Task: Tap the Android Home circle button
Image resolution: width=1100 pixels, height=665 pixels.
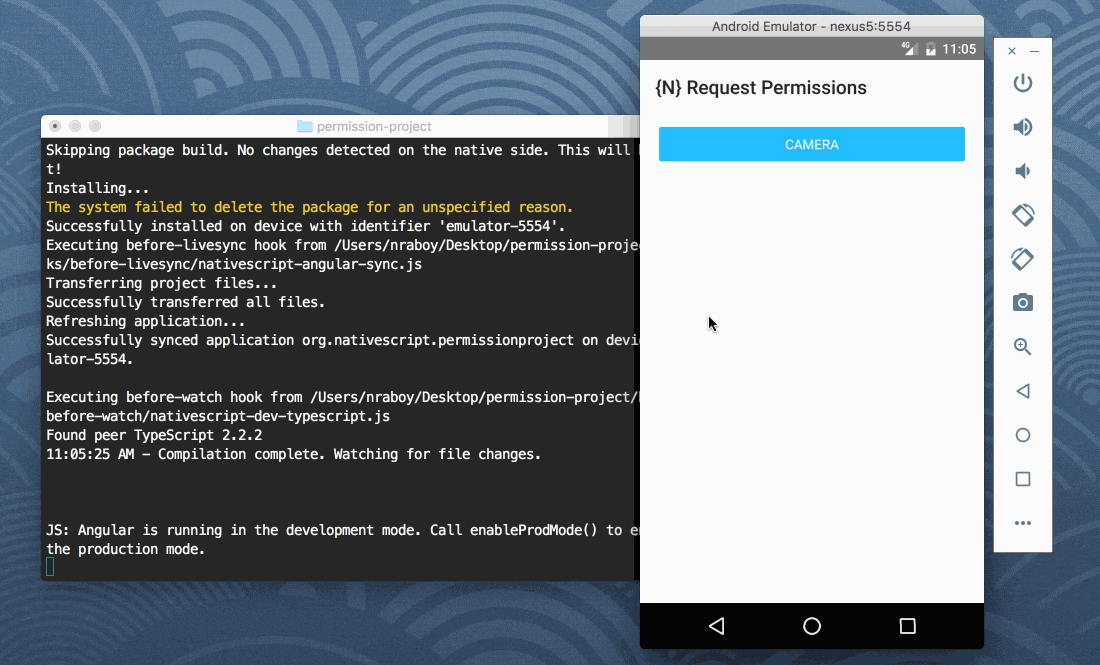Action: pyautogui.click(x=811, y=625)
